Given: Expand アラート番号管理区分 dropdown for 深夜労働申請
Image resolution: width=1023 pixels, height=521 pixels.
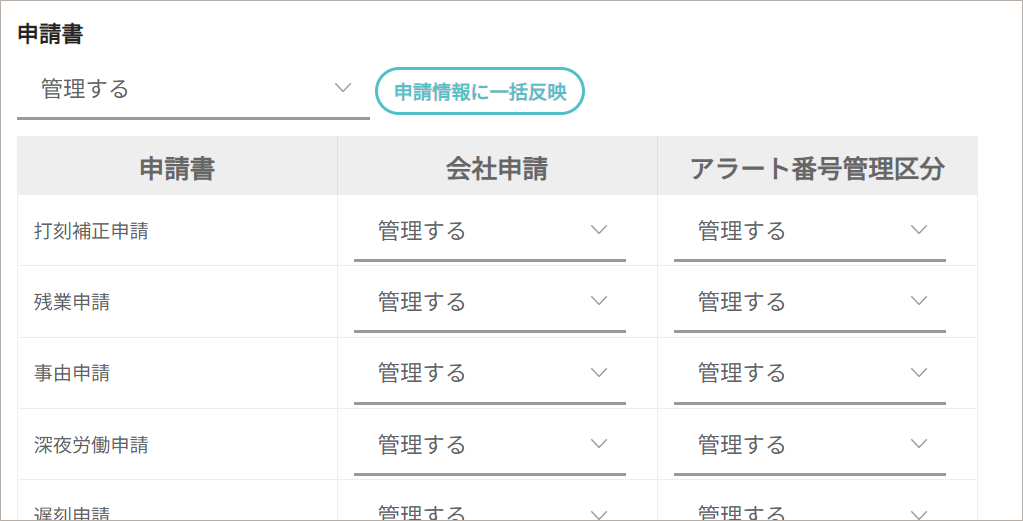Looking at the screenshot, I should (x=810, y=444).
